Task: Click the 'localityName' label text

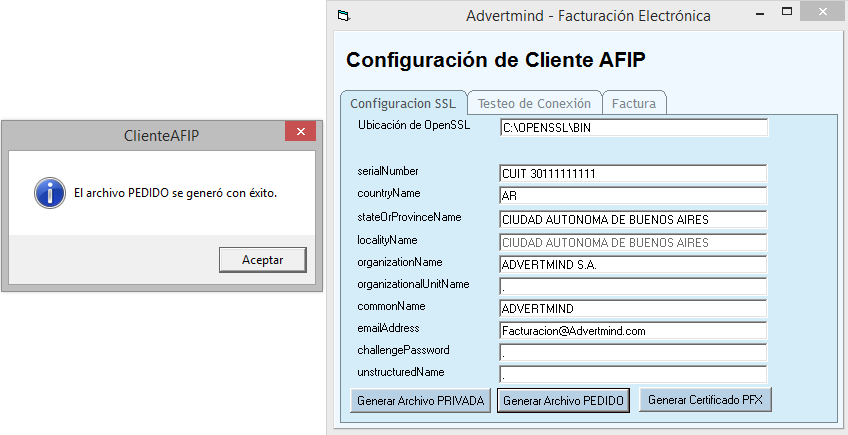Action: (x=387, y=240)
